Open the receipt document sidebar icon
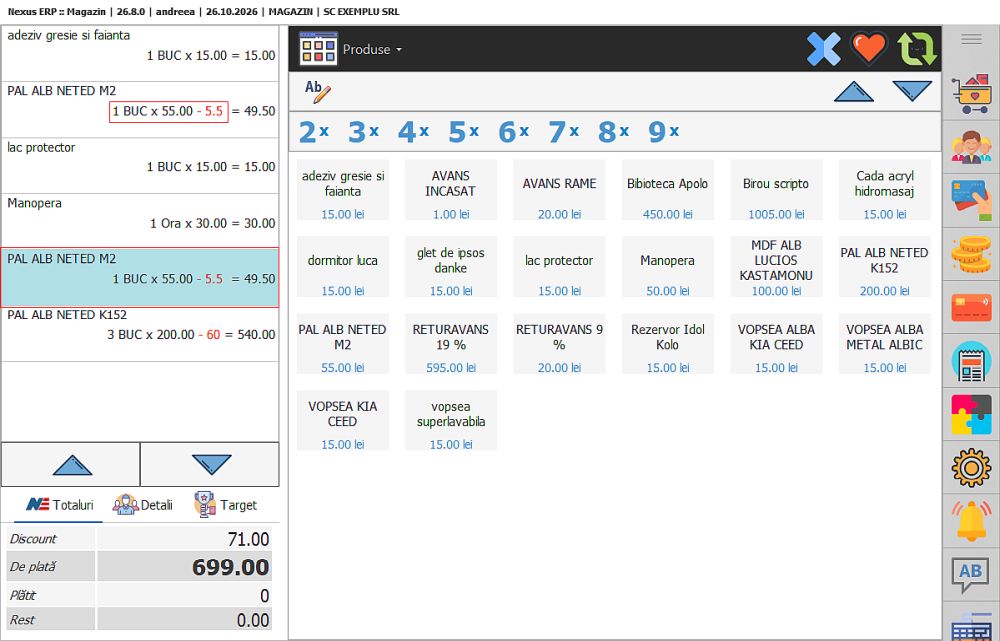Viewport: 1000px width, 641px height. (x=971, y=361)
